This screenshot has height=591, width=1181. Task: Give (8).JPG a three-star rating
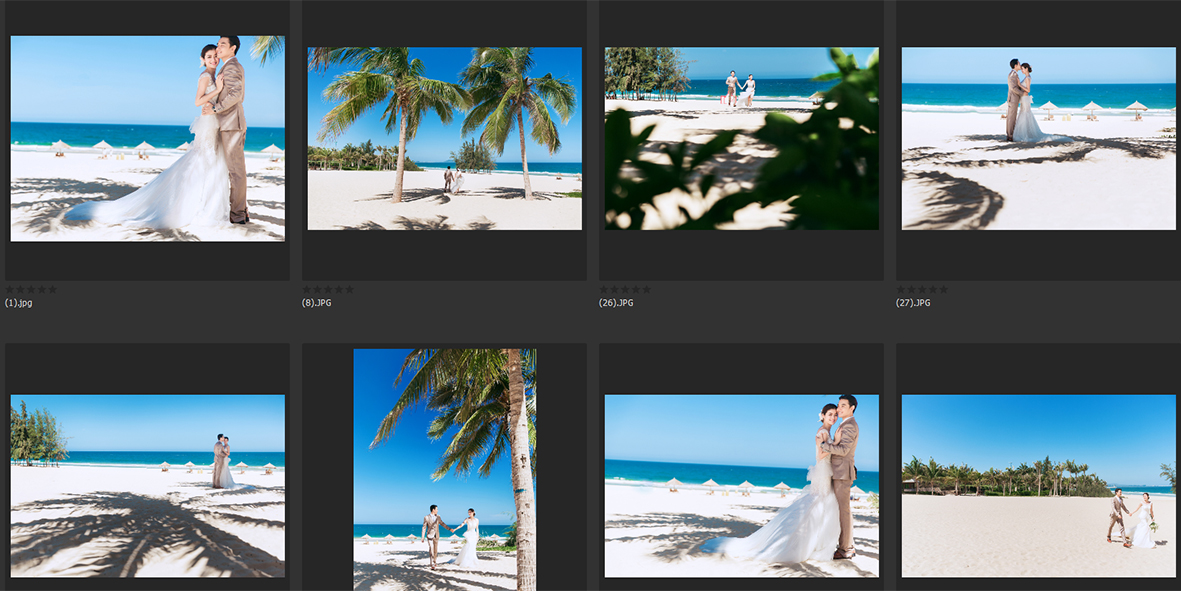coord(328,289)
